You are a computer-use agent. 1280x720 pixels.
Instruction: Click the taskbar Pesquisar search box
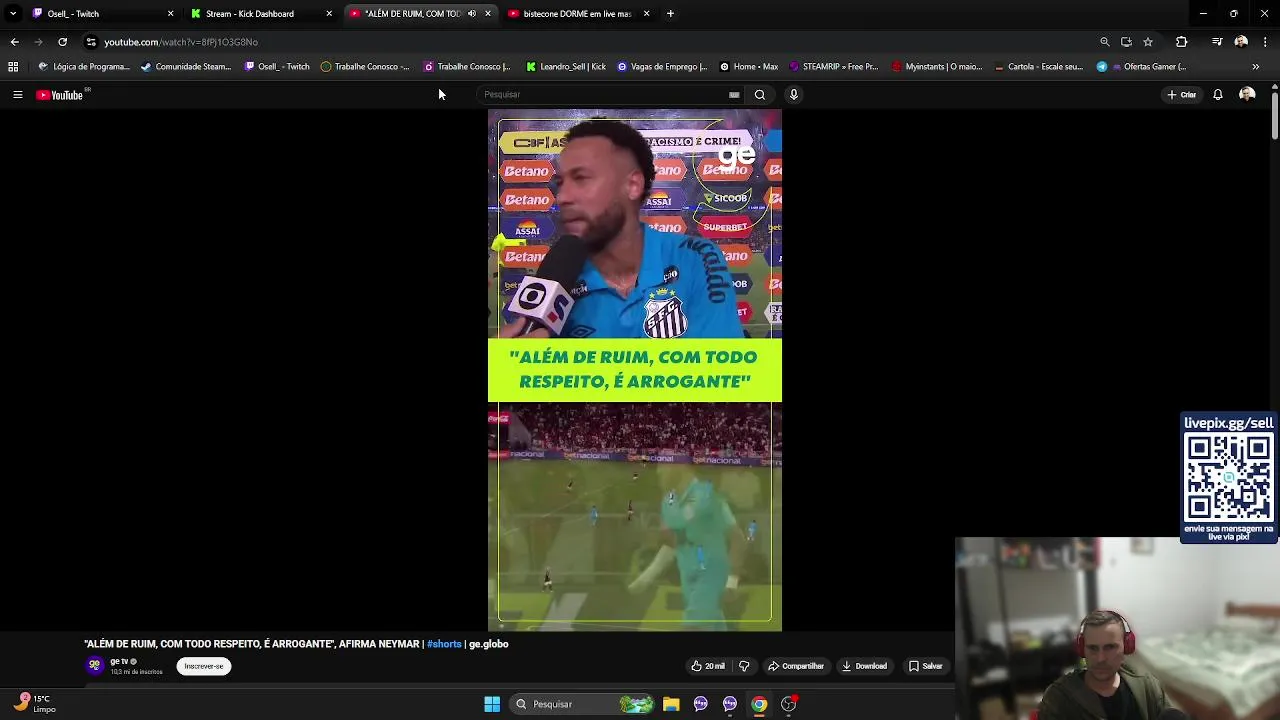tap(584, 704)
